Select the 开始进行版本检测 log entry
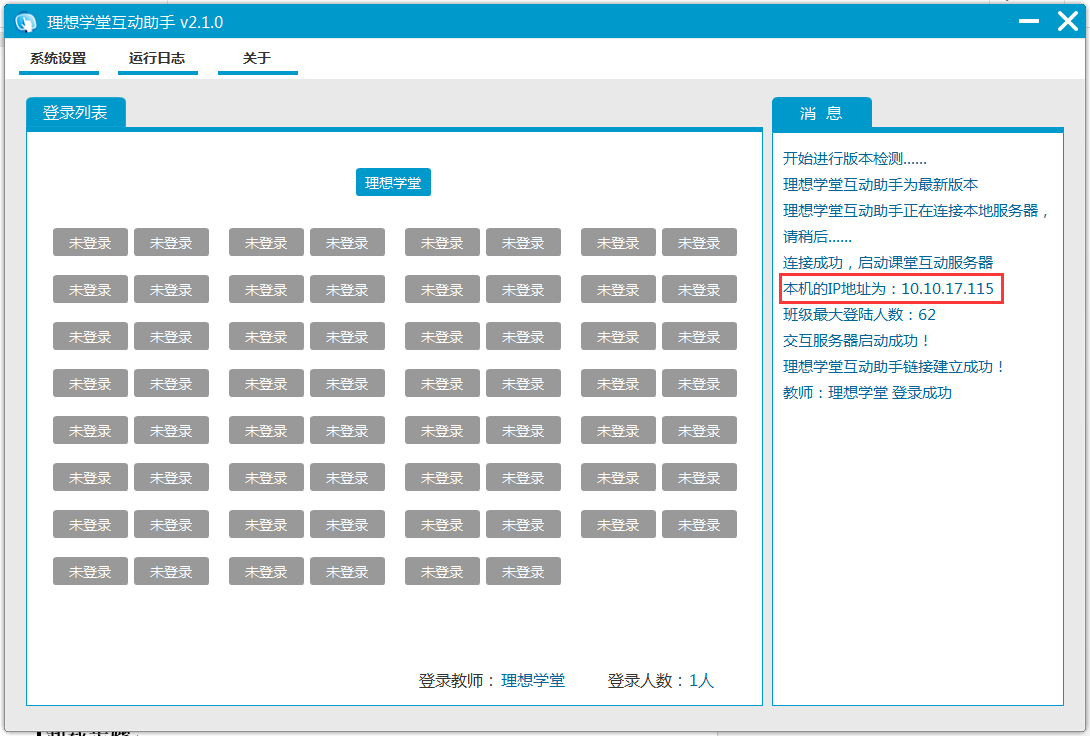This screenshot has height=736, width=1090. tap(855, 159)
